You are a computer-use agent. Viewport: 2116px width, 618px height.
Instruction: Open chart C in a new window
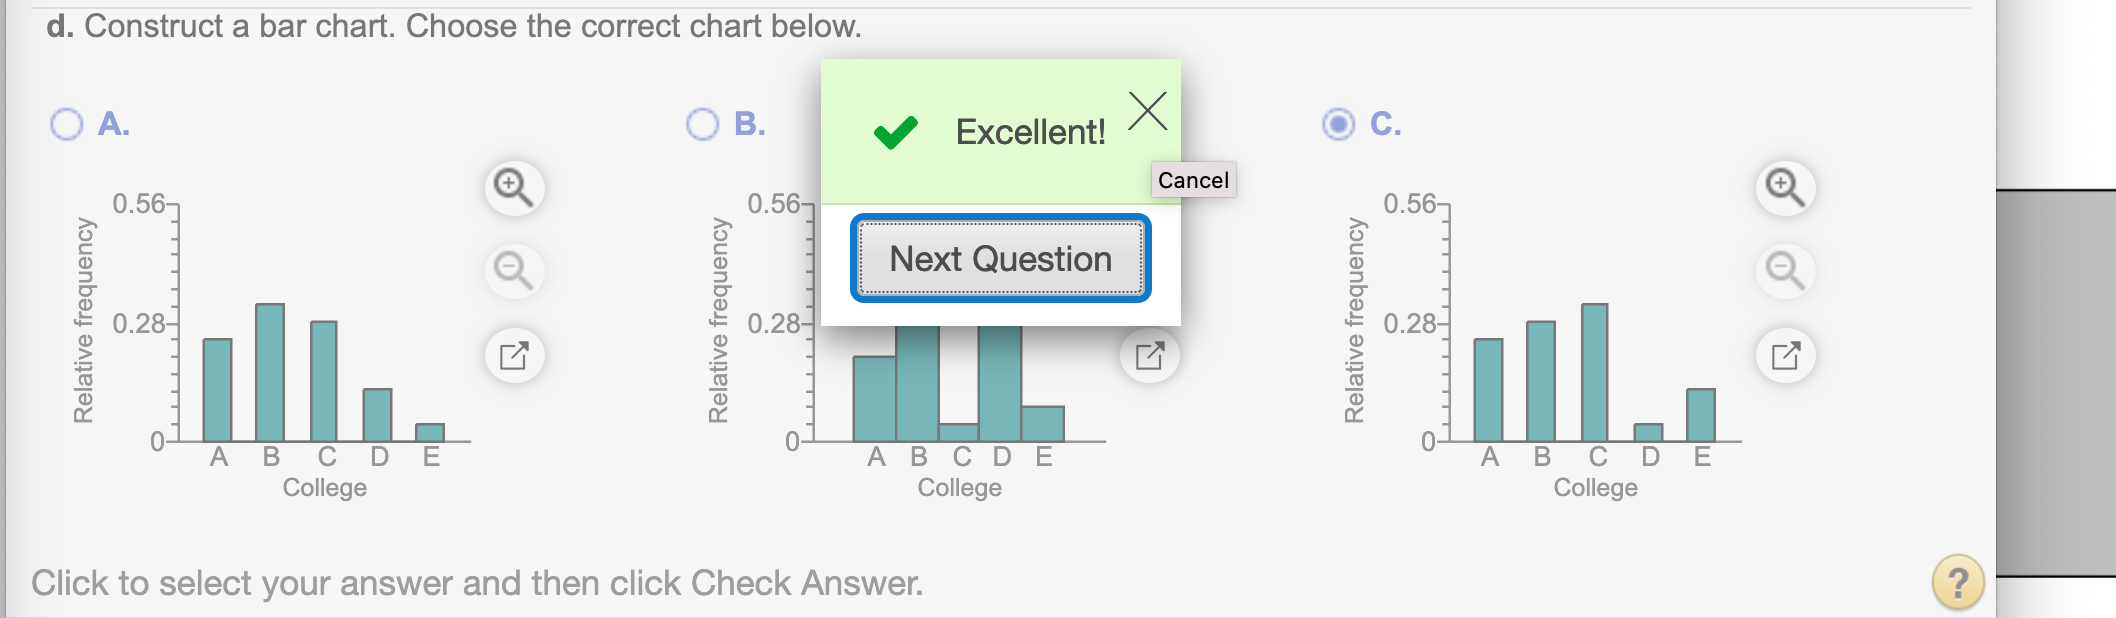click(x=1785, y=355)
